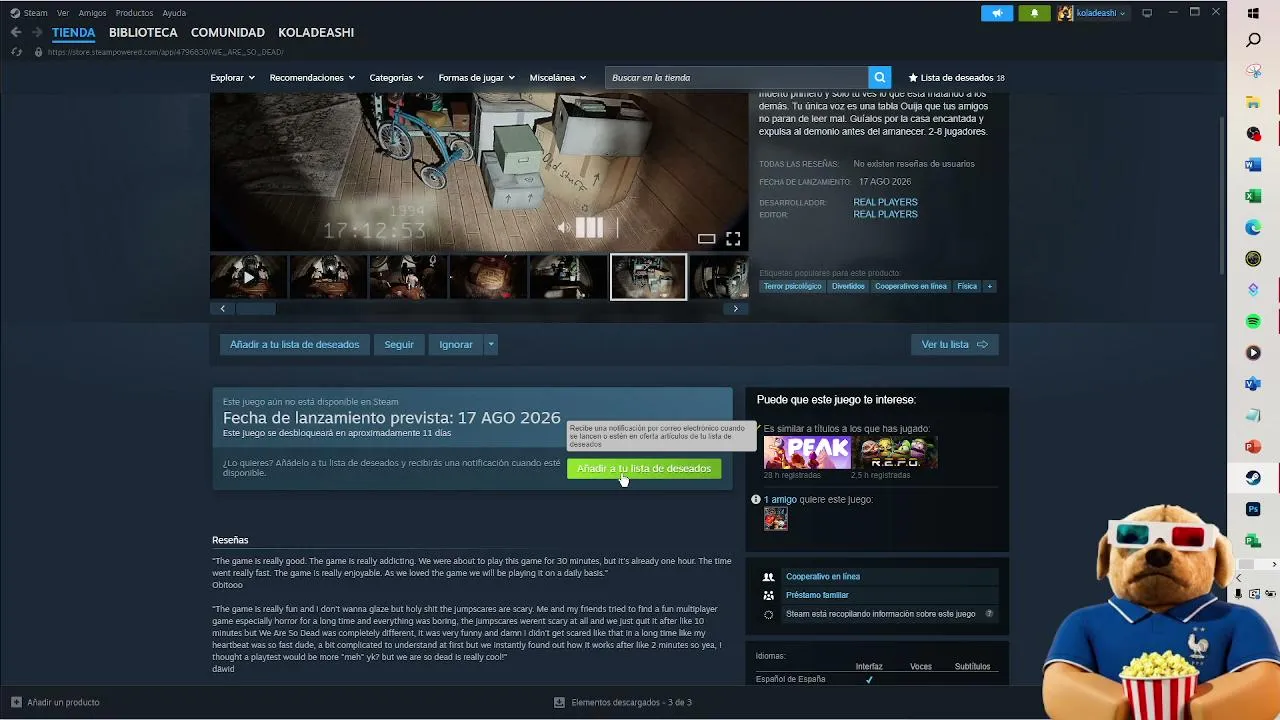Move the thumbnail strip left with the arrow

222,309
